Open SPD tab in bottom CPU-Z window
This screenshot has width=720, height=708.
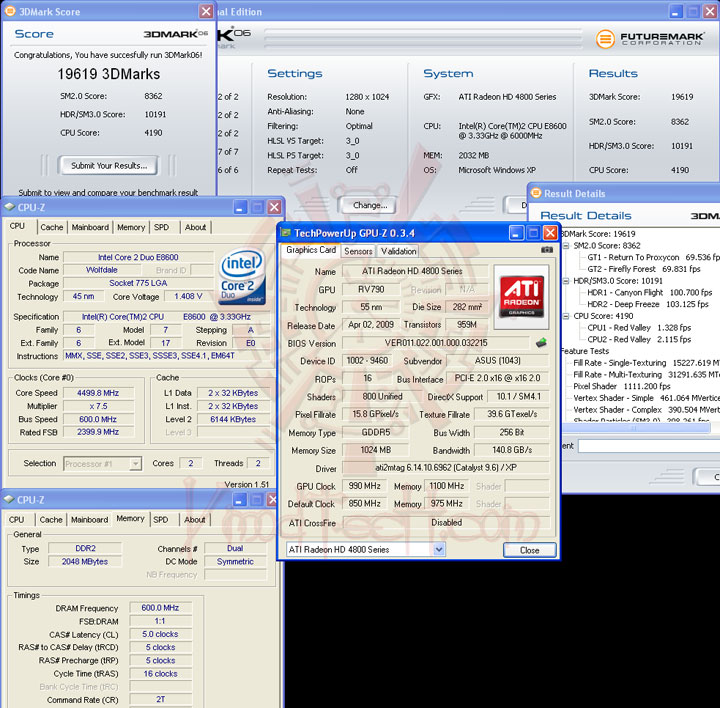pos(160,520)
